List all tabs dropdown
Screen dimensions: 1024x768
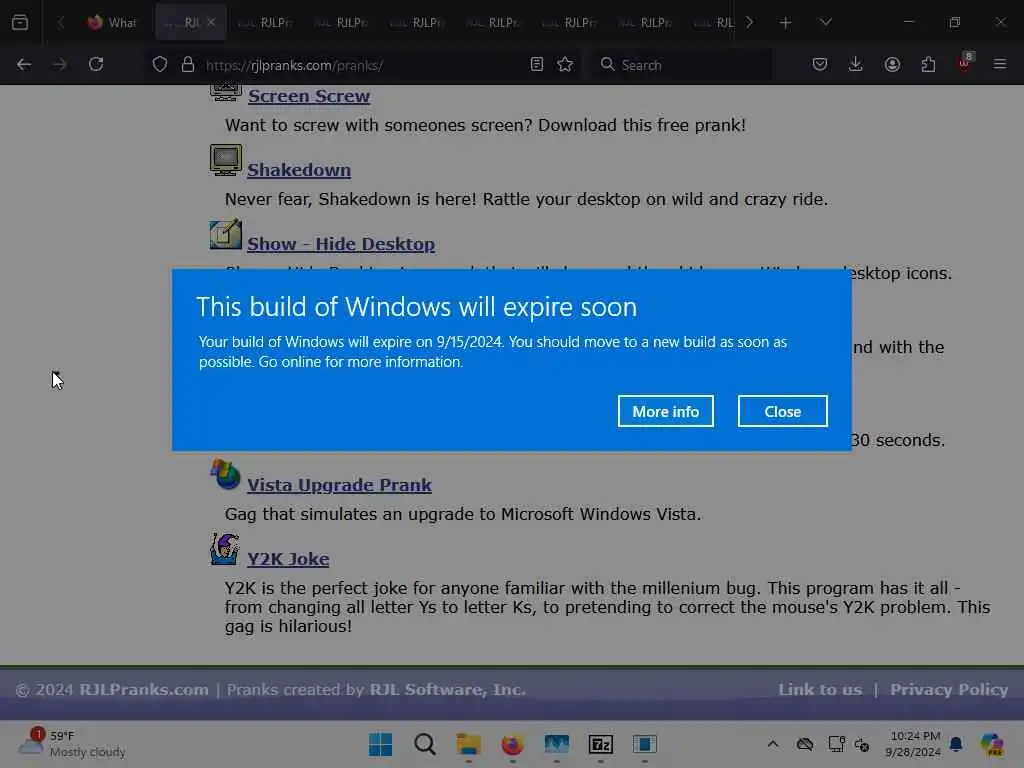click(x=825, y=23)
